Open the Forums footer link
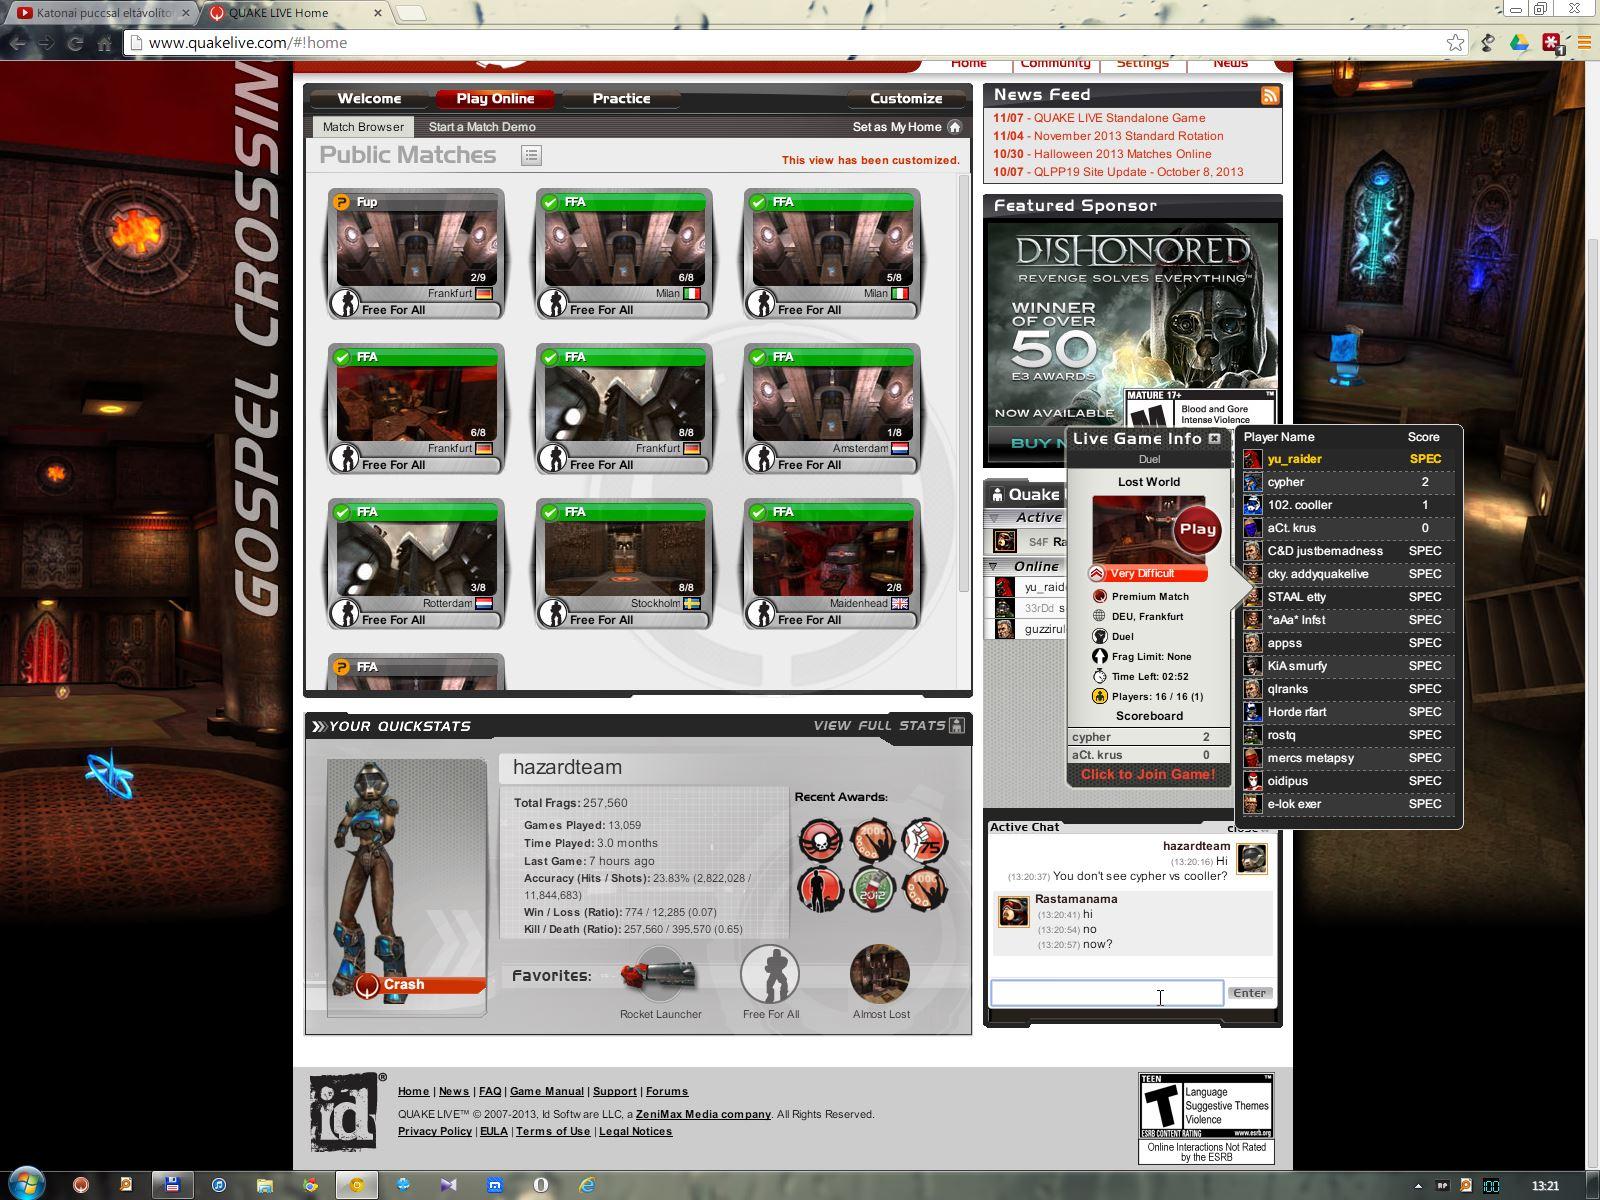The height and width of the screenshot is (1200, 1600). click(667, 1091)
